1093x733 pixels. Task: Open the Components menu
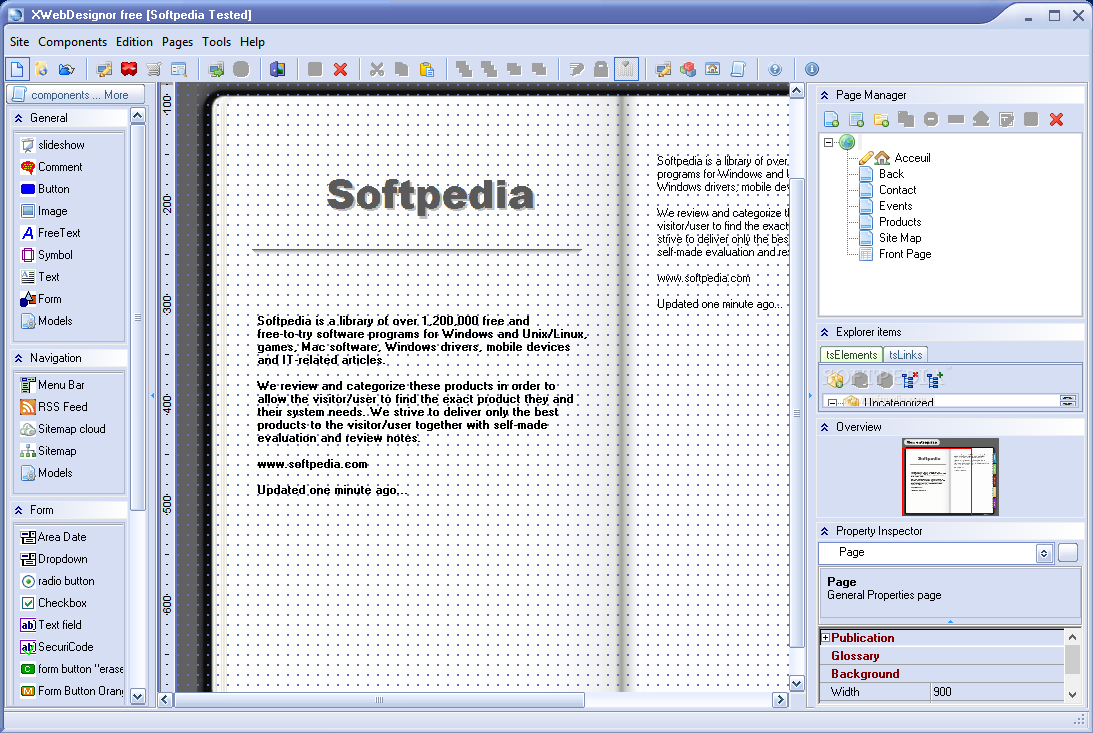[72, 42]
